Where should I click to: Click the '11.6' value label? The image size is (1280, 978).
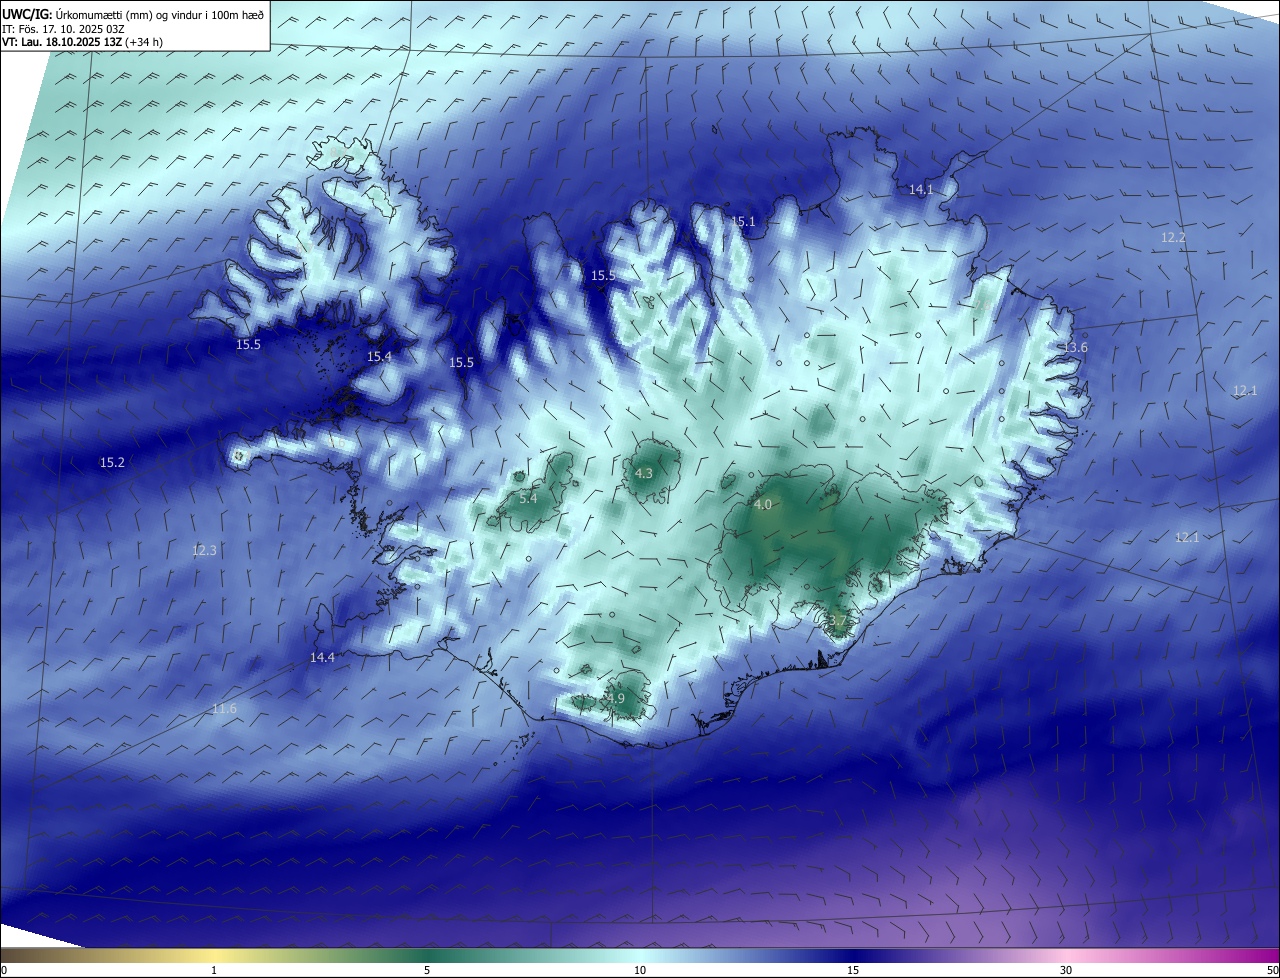click(224, 709)
